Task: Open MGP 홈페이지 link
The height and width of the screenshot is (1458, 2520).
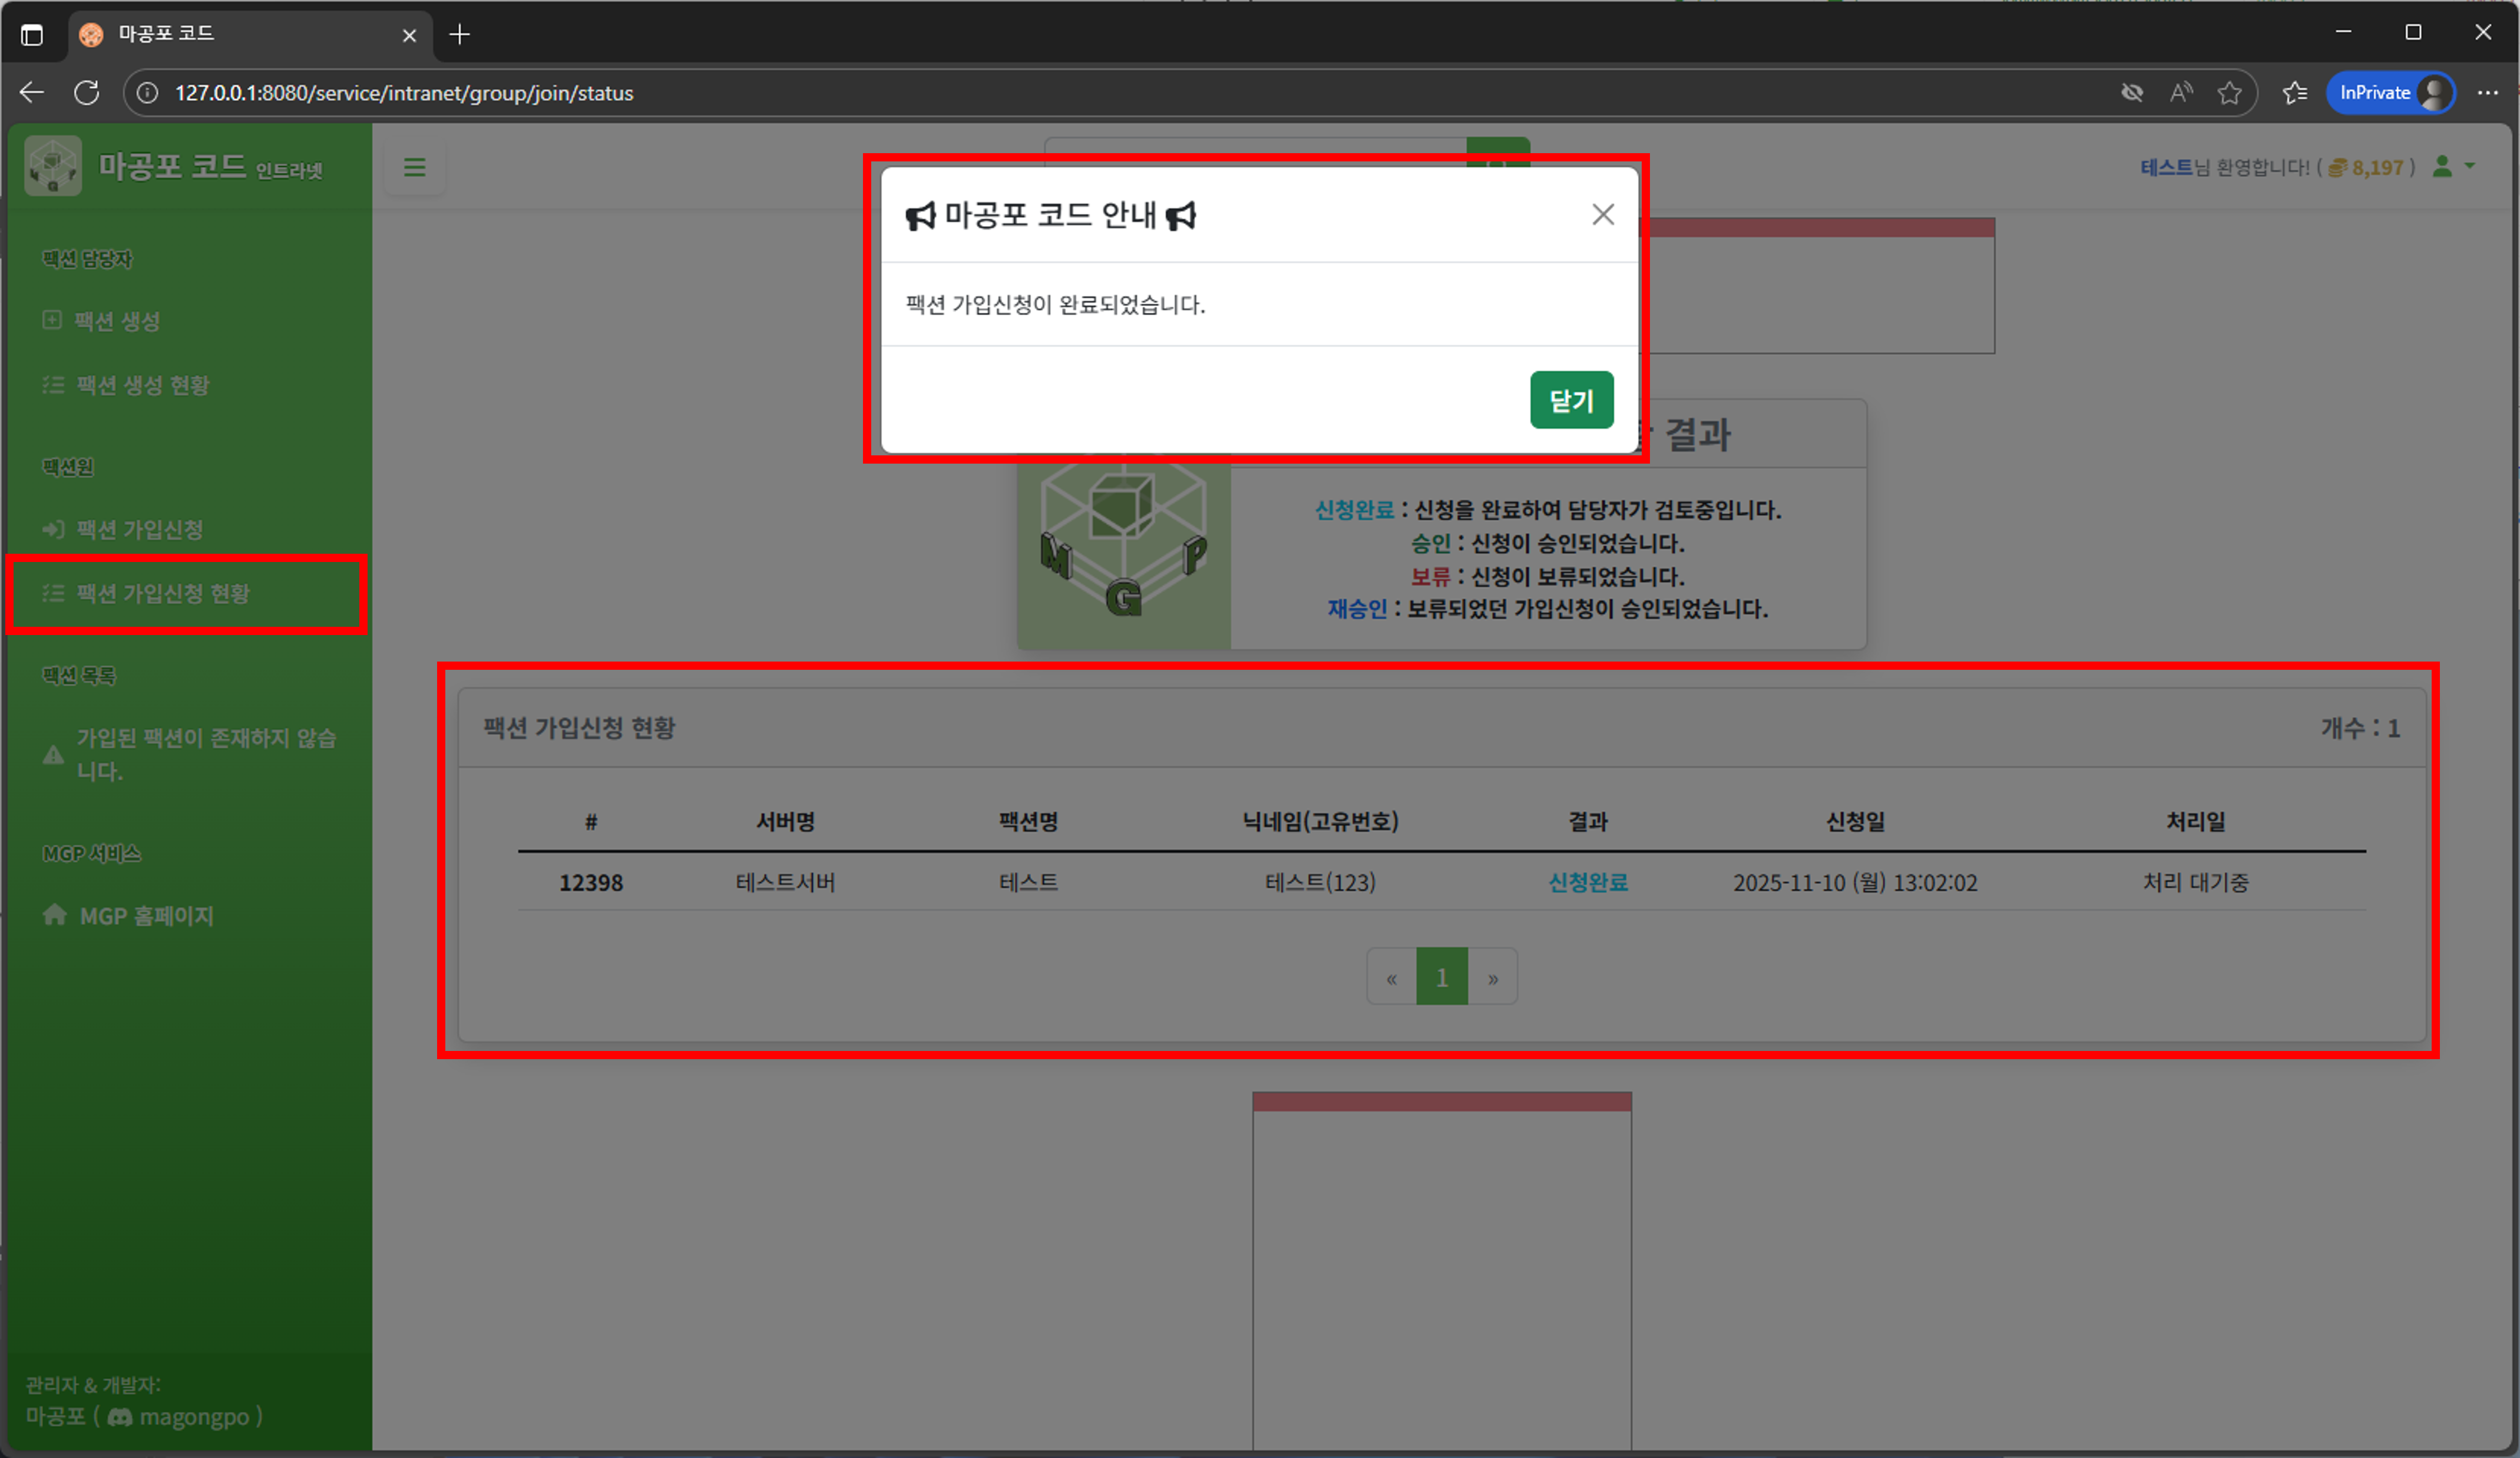Action: [146, 916]
